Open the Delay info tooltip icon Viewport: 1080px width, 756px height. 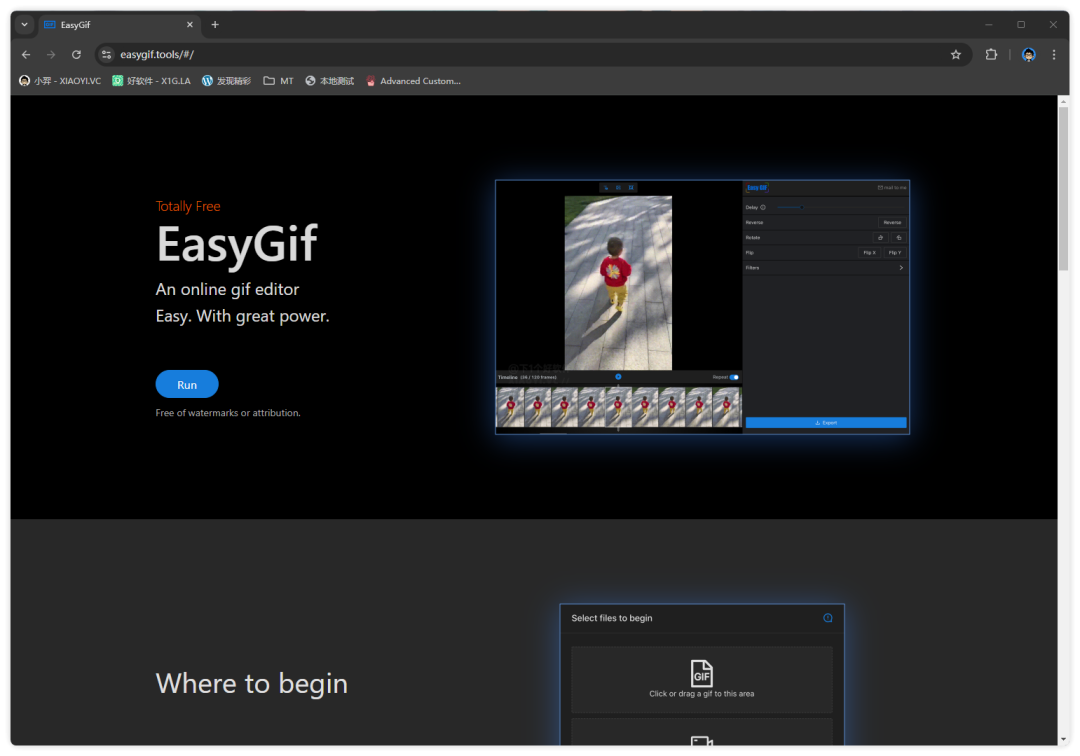[762, 208]
